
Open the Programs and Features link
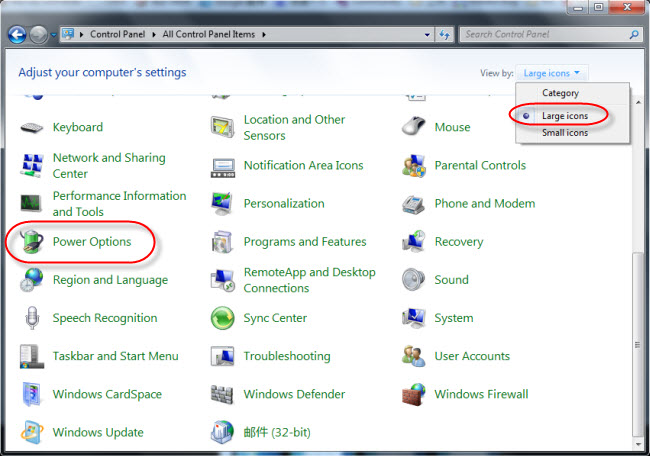(x=305, y=242)
